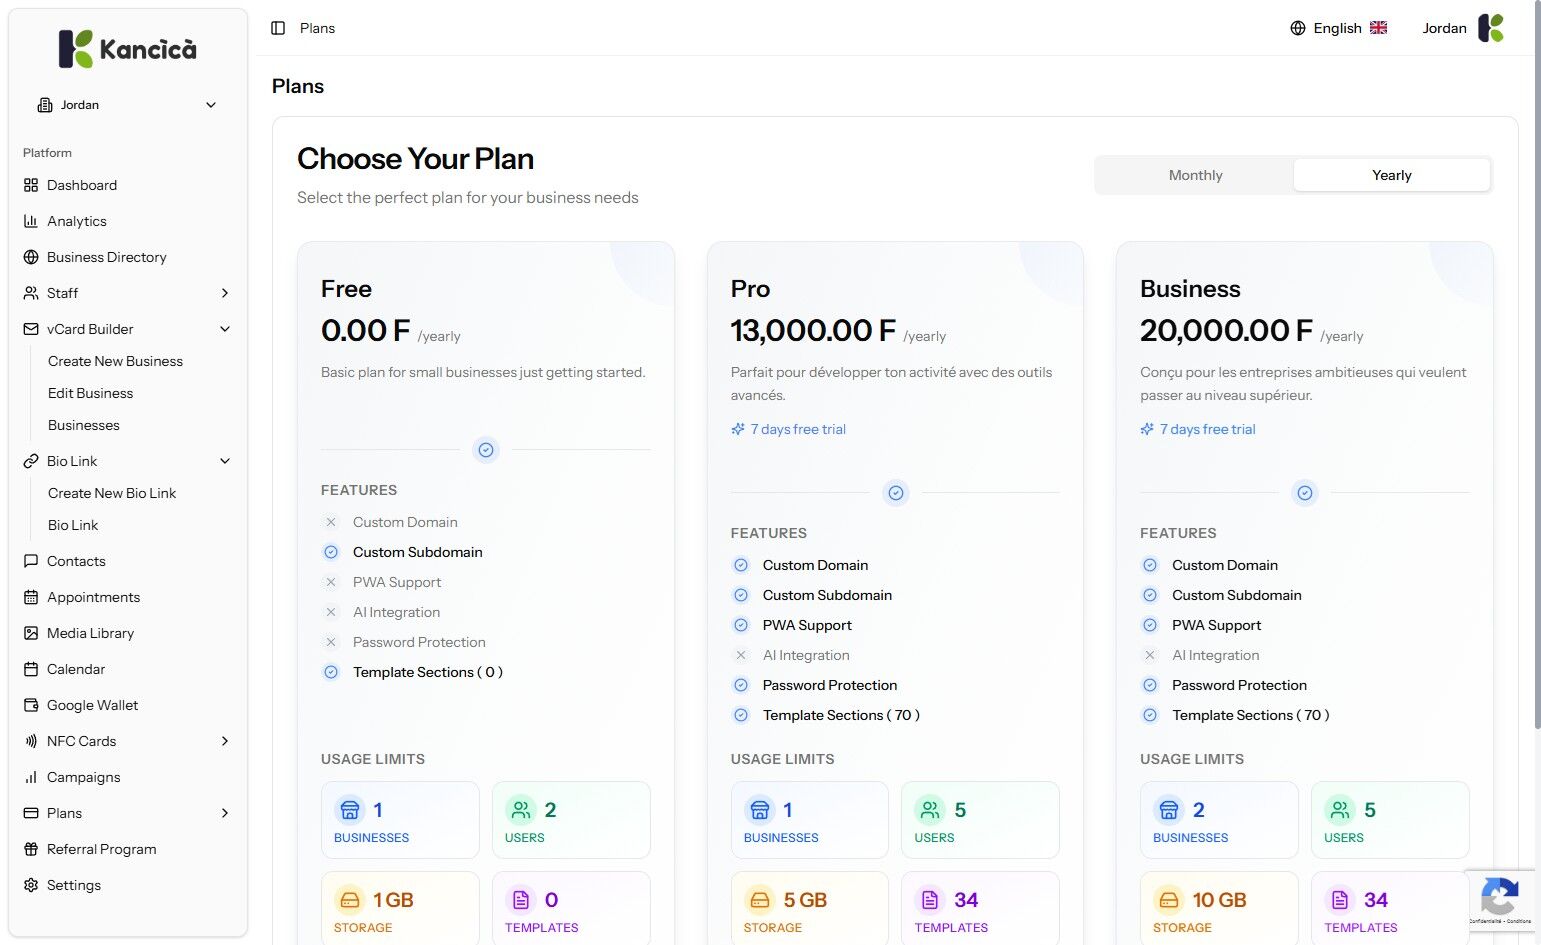Viewport: 1541px width, 945px height.
Task: Open Dashboard via its grid icon
Action: (x=31, y=185)
